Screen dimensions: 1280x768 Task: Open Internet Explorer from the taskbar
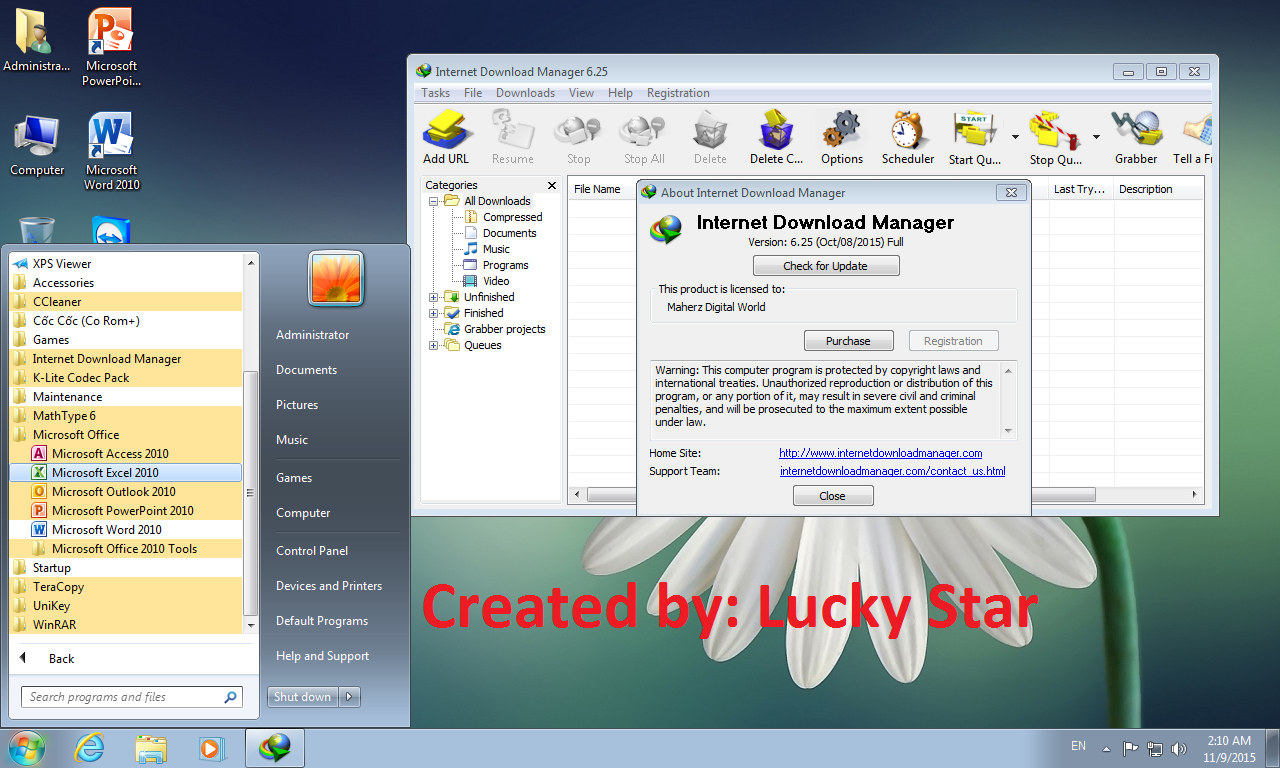(90, 747)
